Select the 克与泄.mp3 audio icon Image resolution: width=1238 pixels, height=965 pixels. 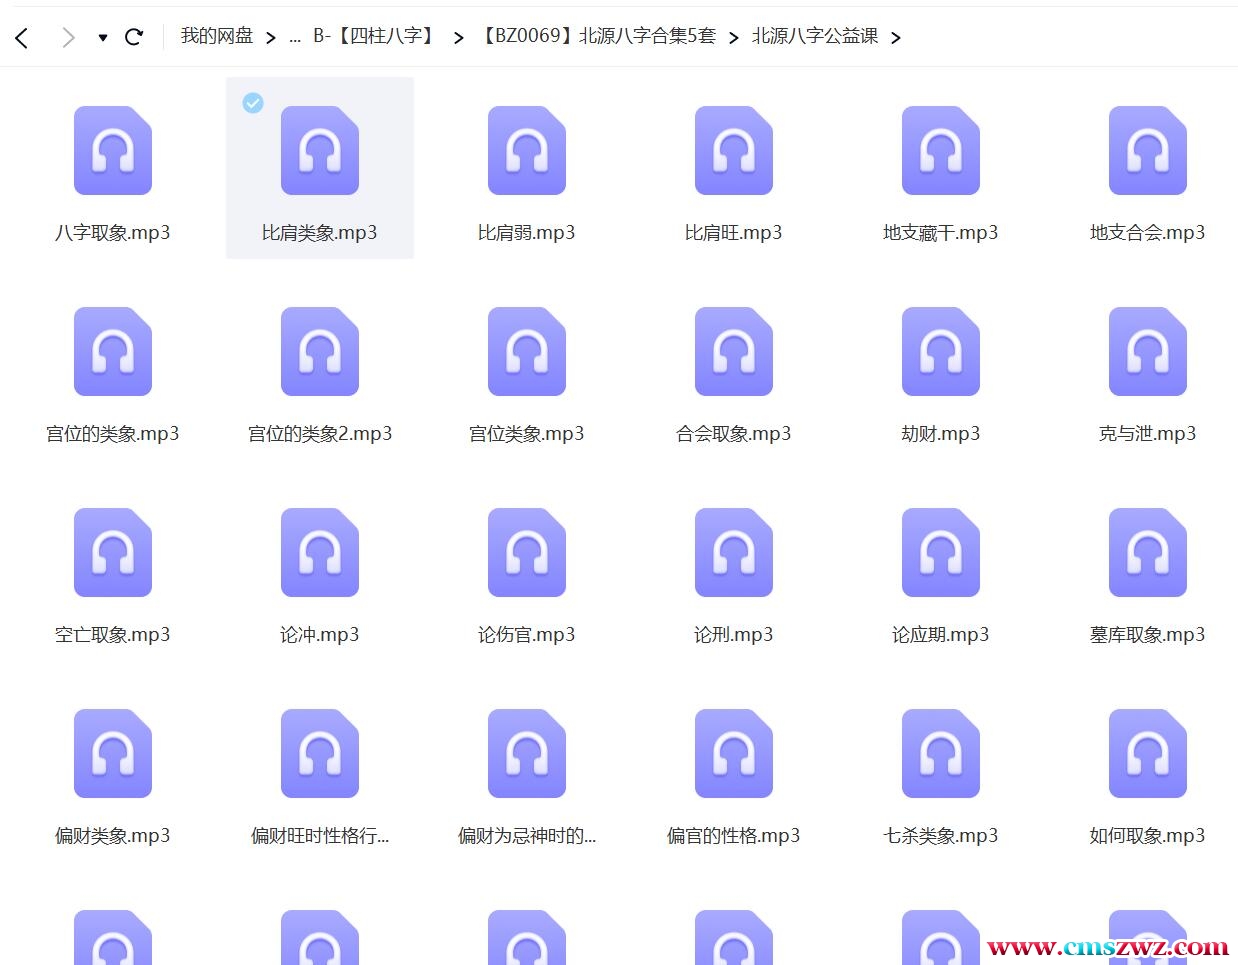1147,352
